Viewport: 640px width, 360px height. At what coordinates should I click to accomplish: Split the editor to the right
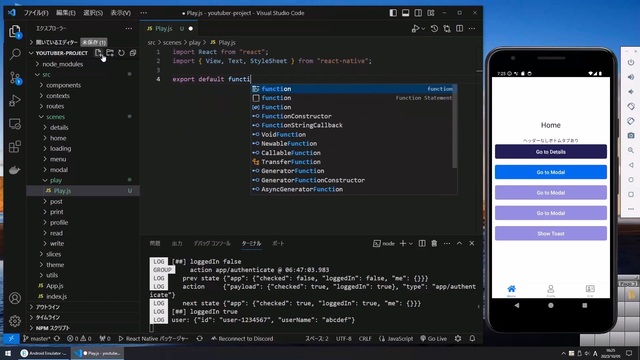(460, 29)
